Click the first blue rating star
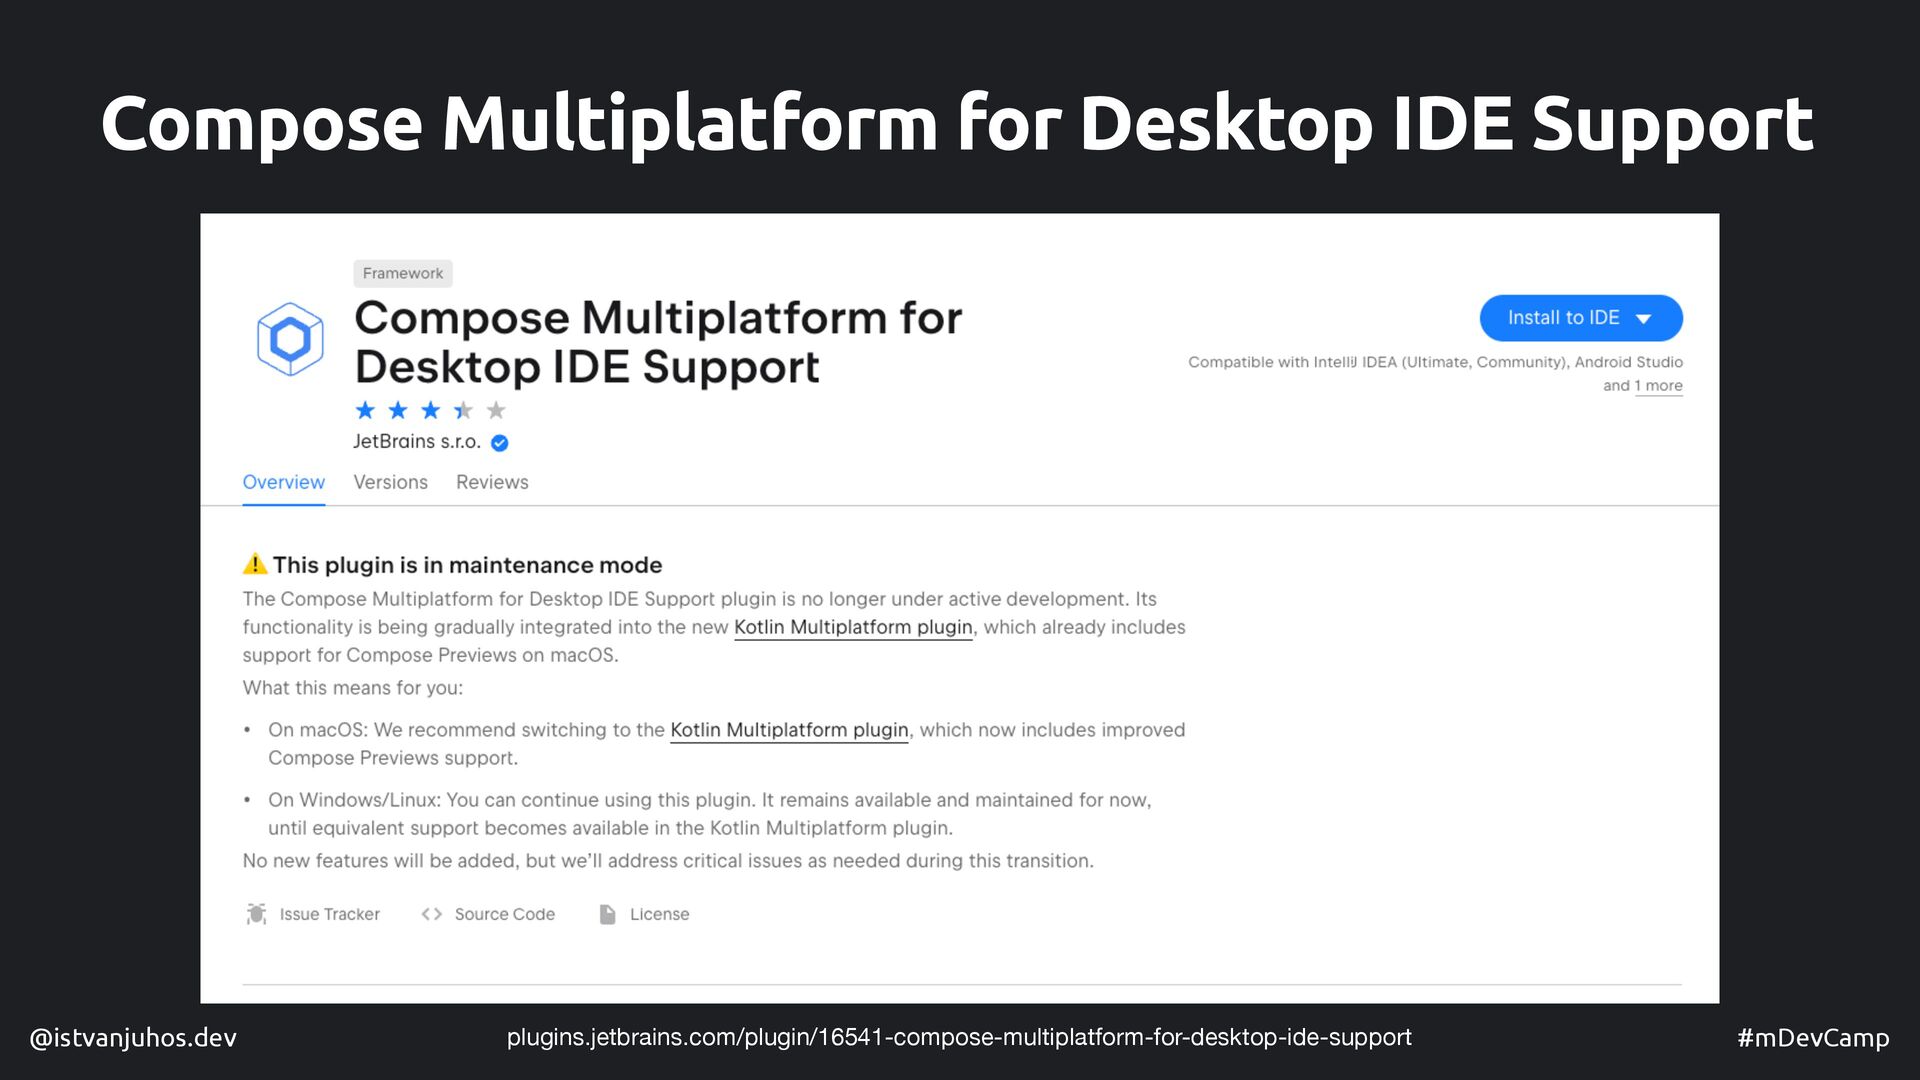Viewport: 1920px width, 1080px height. click(365, 410)
